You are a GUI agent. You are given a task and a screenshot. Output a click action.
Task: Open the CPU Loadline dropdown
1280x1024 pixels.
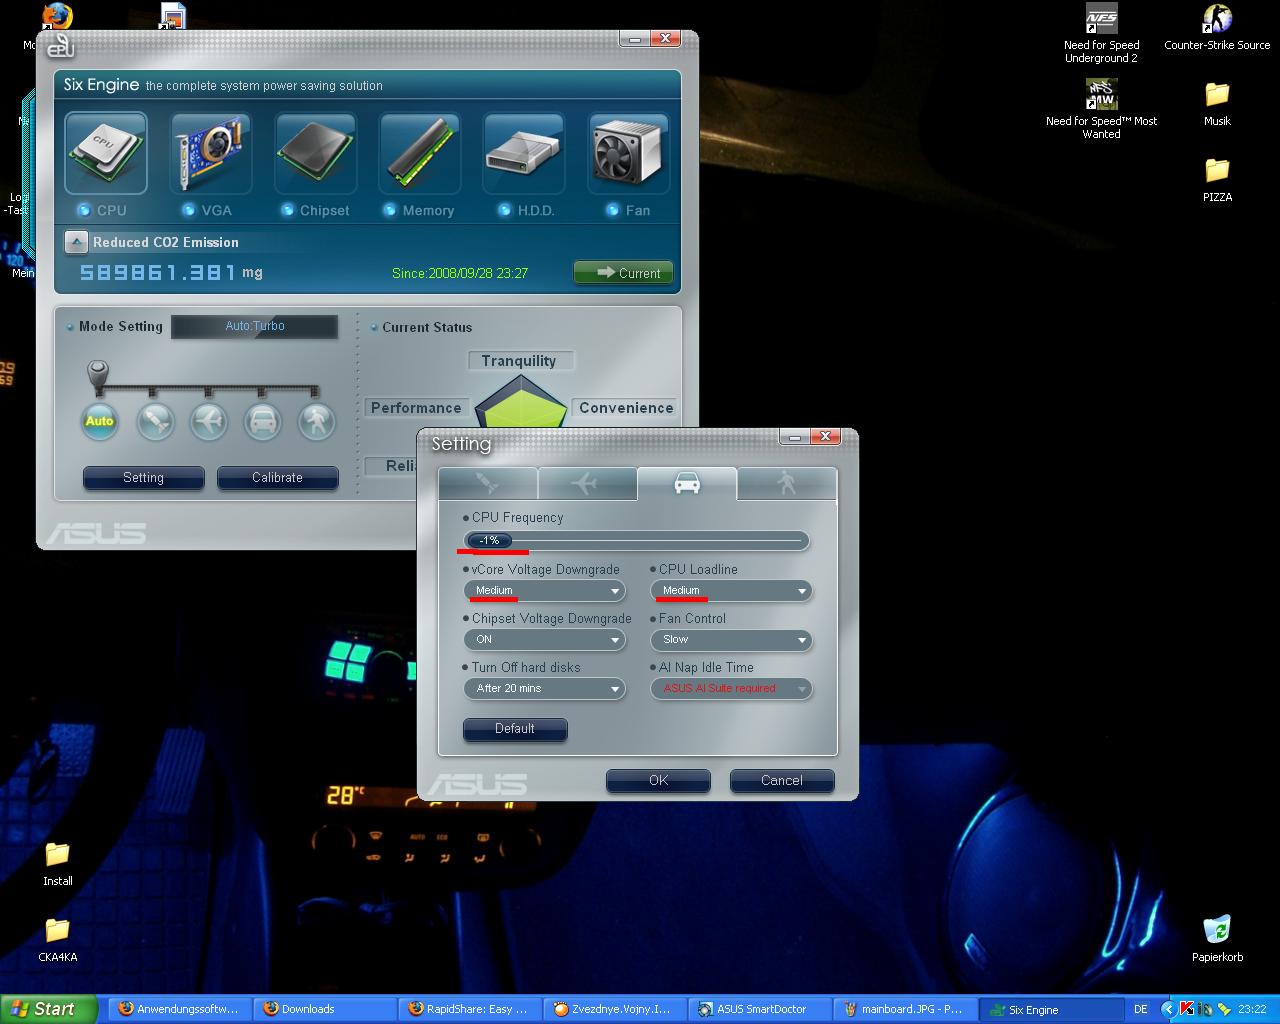pos(731,591)
